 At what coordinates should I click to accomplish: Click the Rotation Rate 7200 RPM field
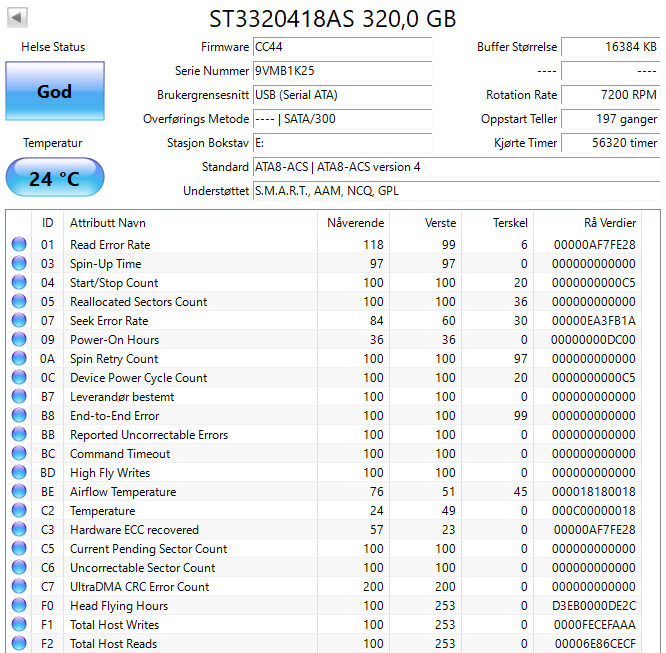click(x=610, y=95)
